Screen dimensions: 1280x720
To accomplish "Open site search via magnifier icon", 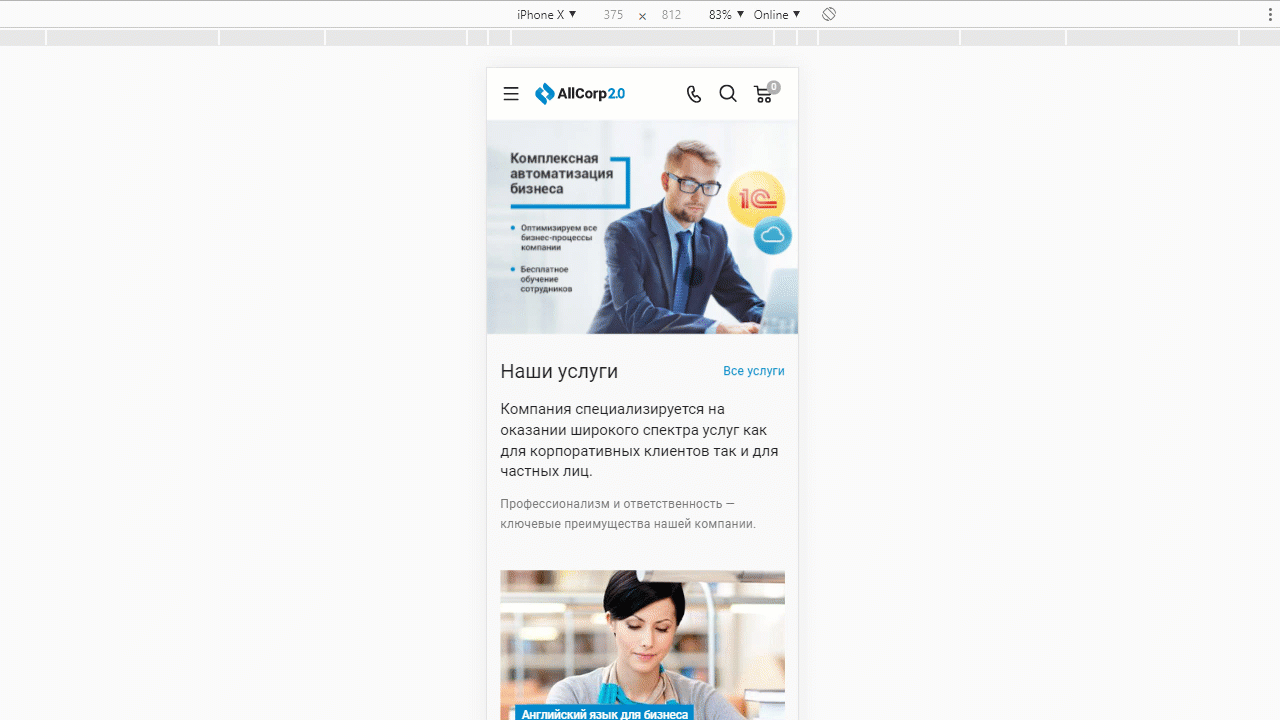I will 728,94.
